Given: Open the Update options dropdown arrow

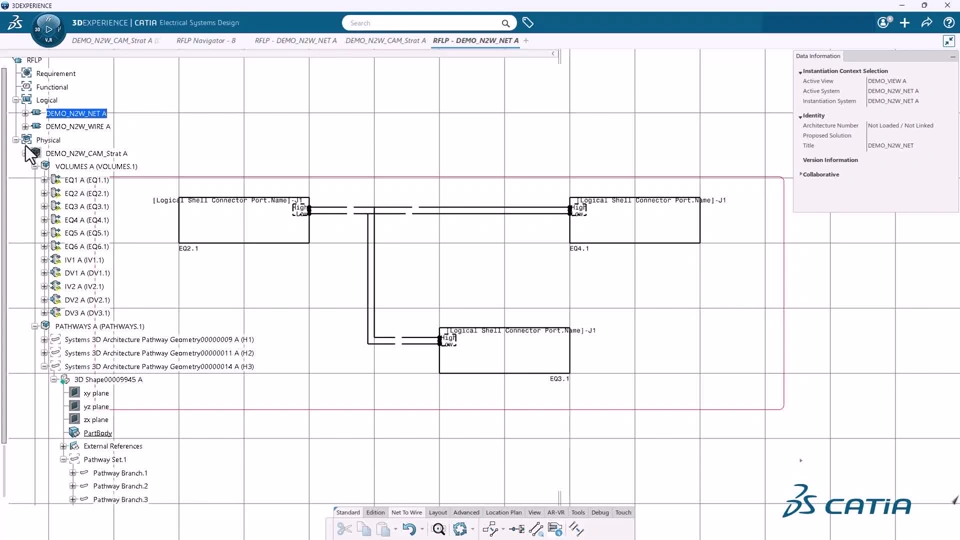Looking at the screenshot, I should pos(473,530).
